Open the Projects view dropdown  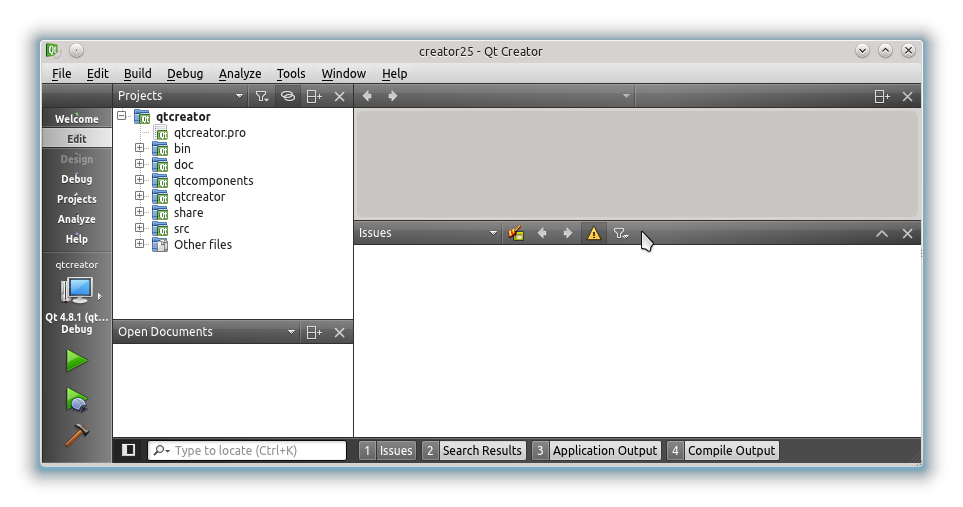click(x=239, y=96)
